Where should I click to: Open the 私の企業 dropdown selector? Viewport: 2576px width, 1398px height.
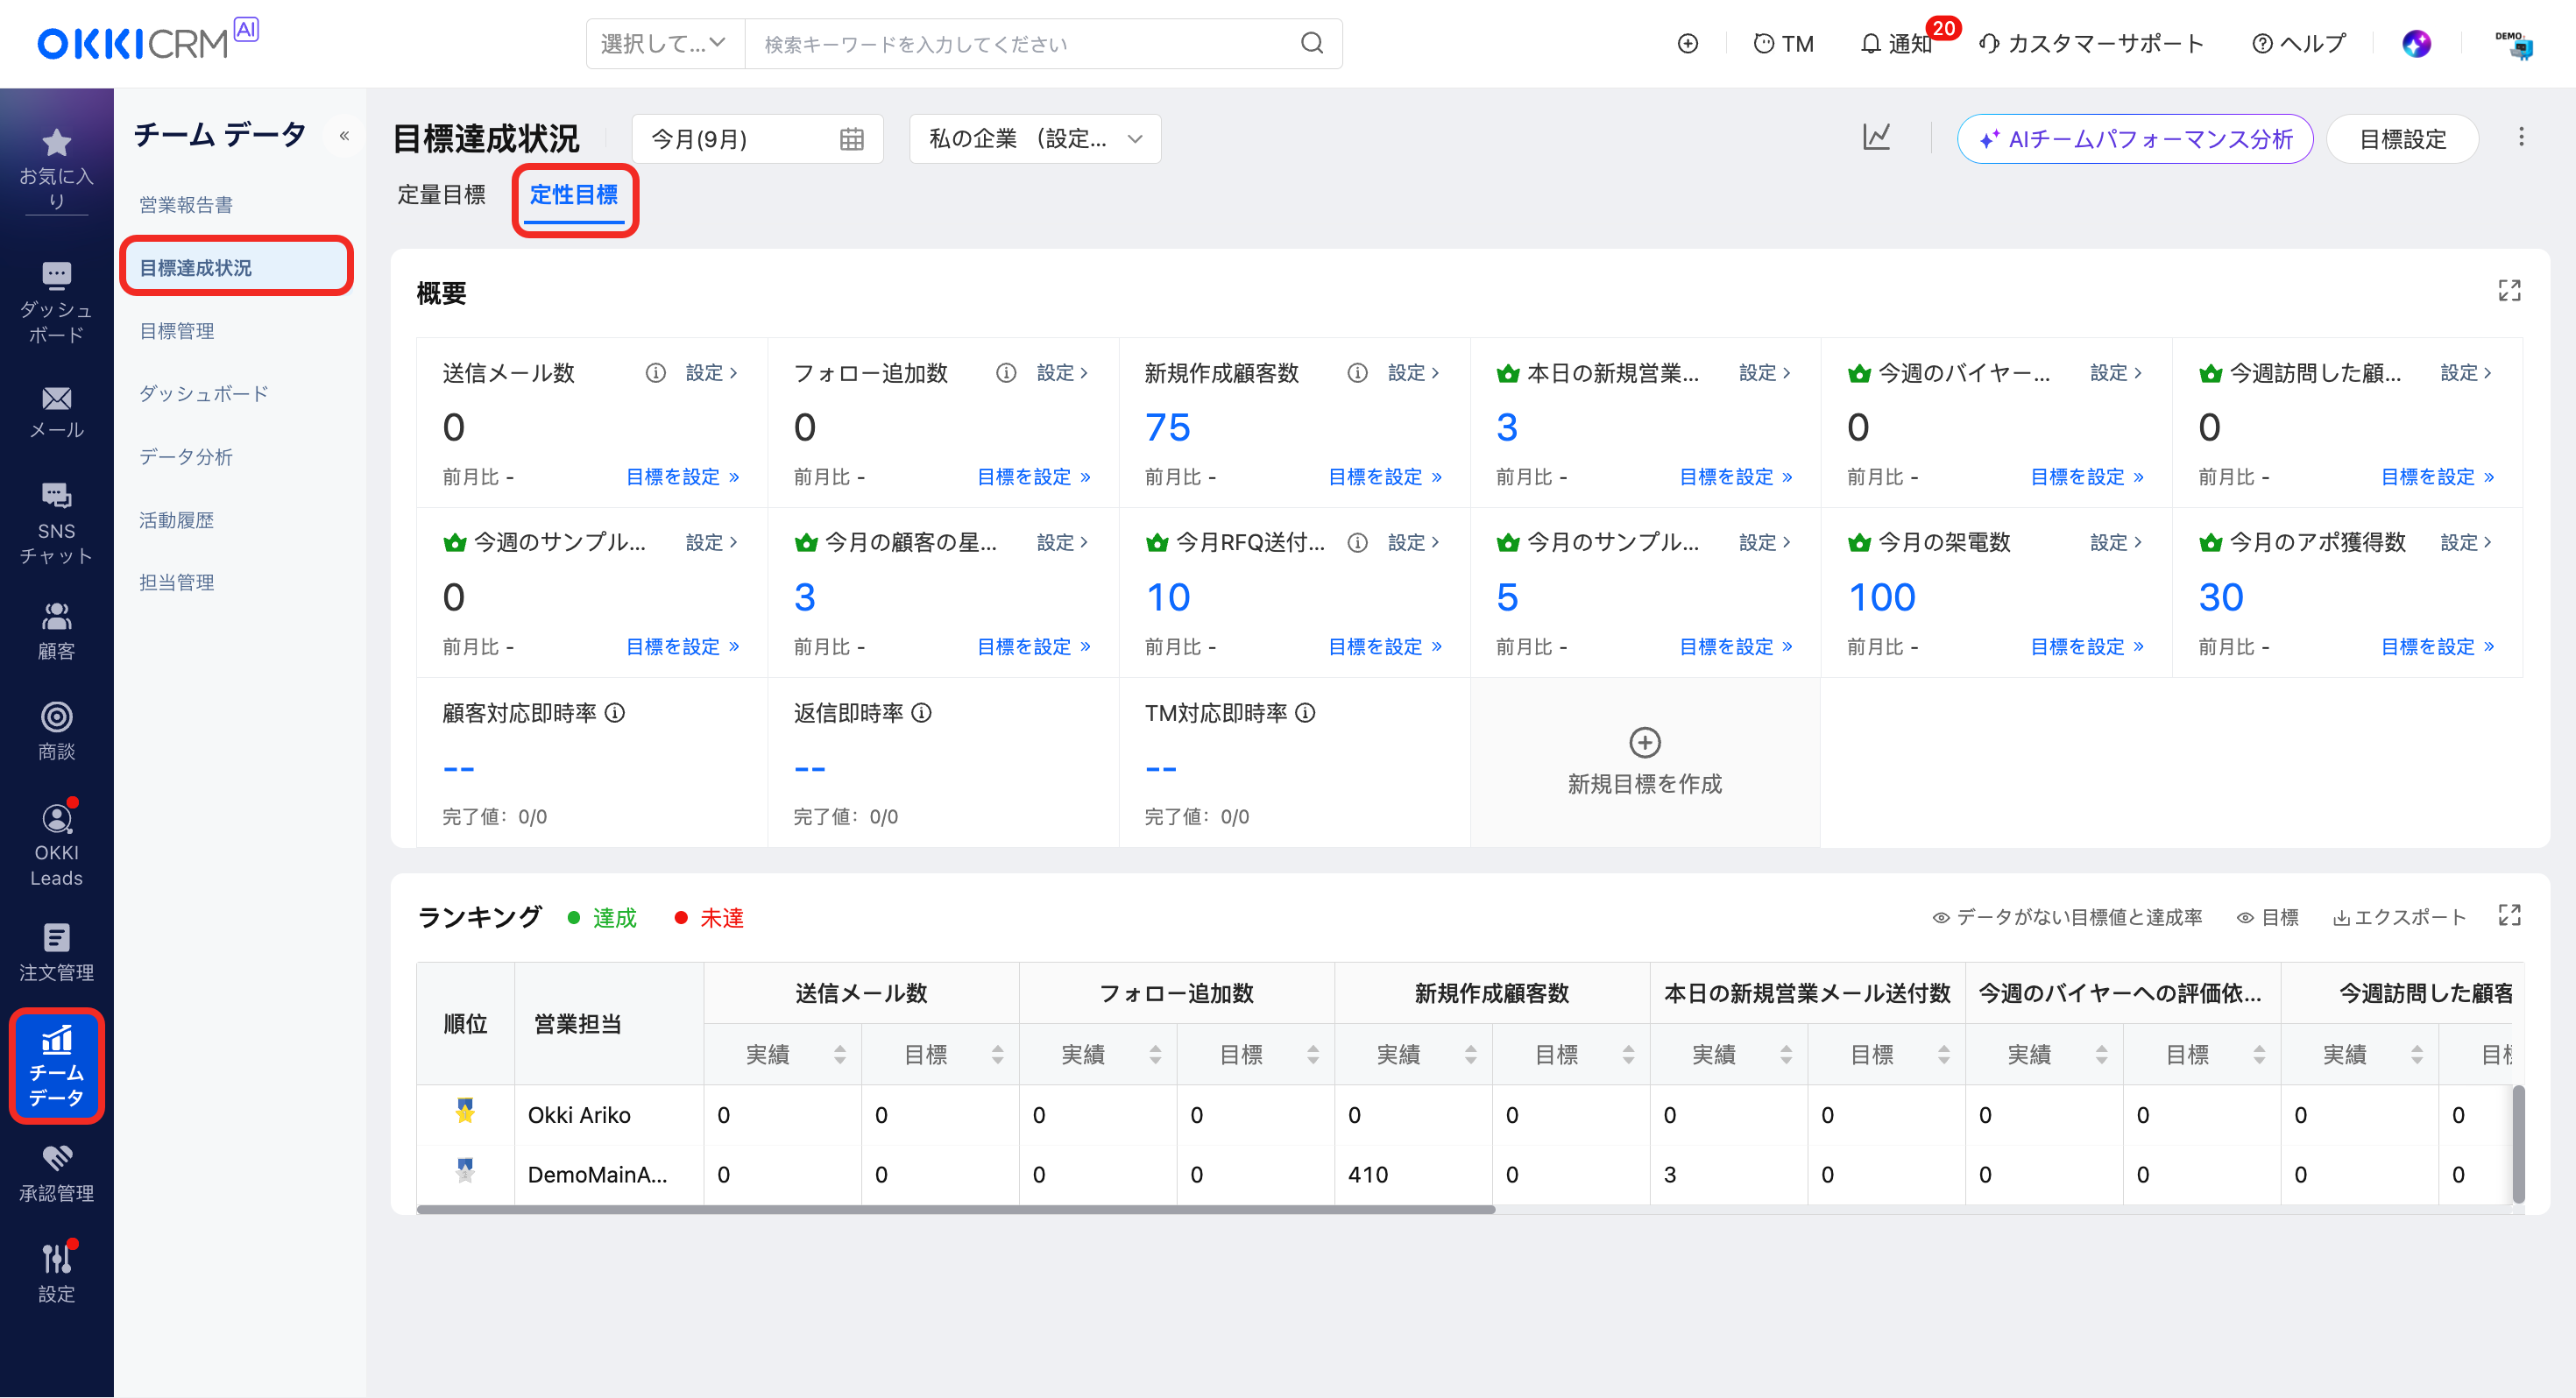[x=1034, y=139]
